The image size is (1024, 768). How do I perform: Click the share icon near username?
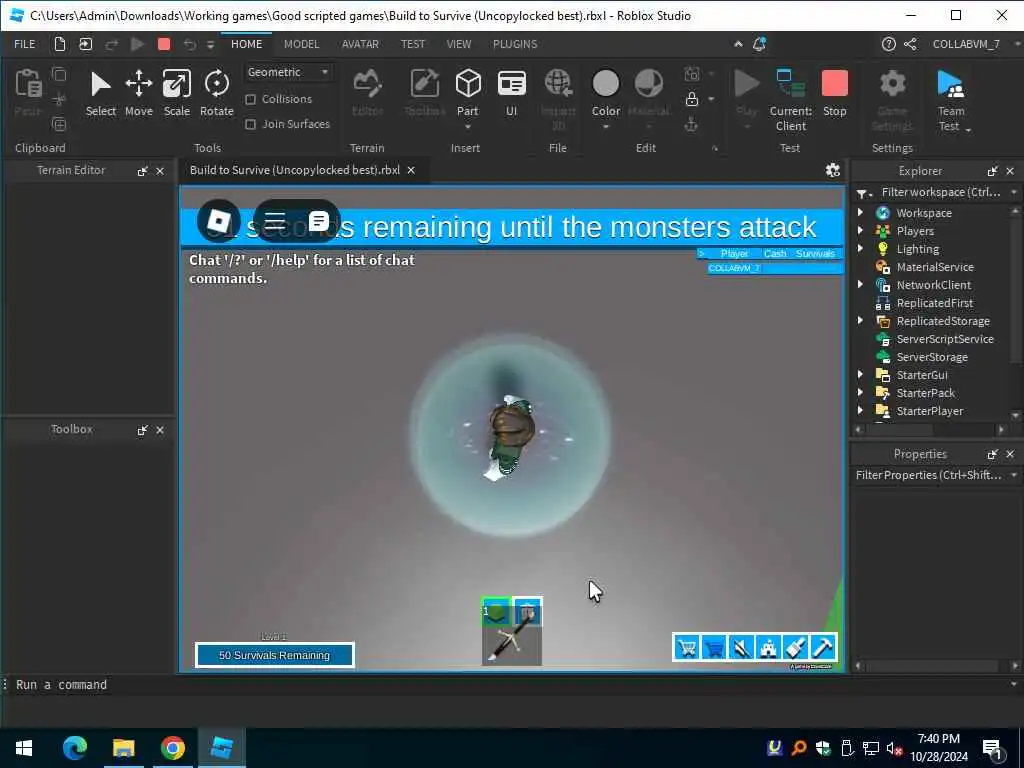(910, 44)
